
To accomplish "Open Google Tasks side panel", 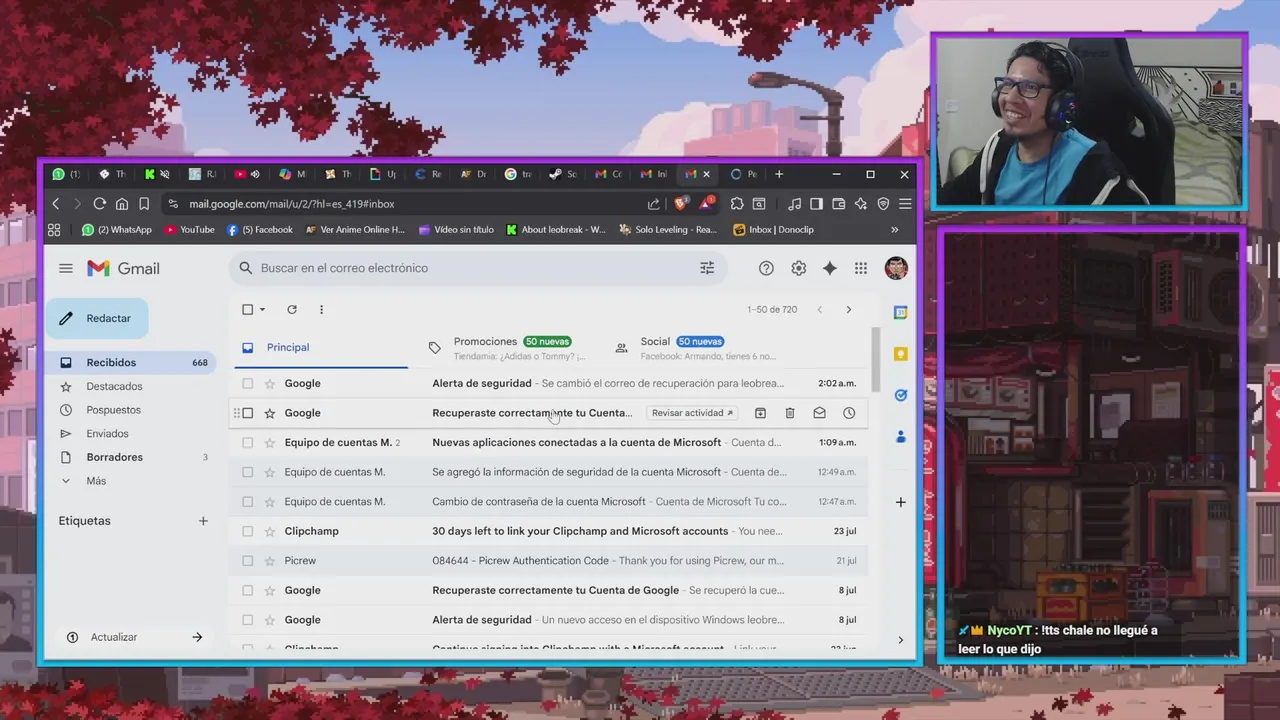I will (900, 395).
